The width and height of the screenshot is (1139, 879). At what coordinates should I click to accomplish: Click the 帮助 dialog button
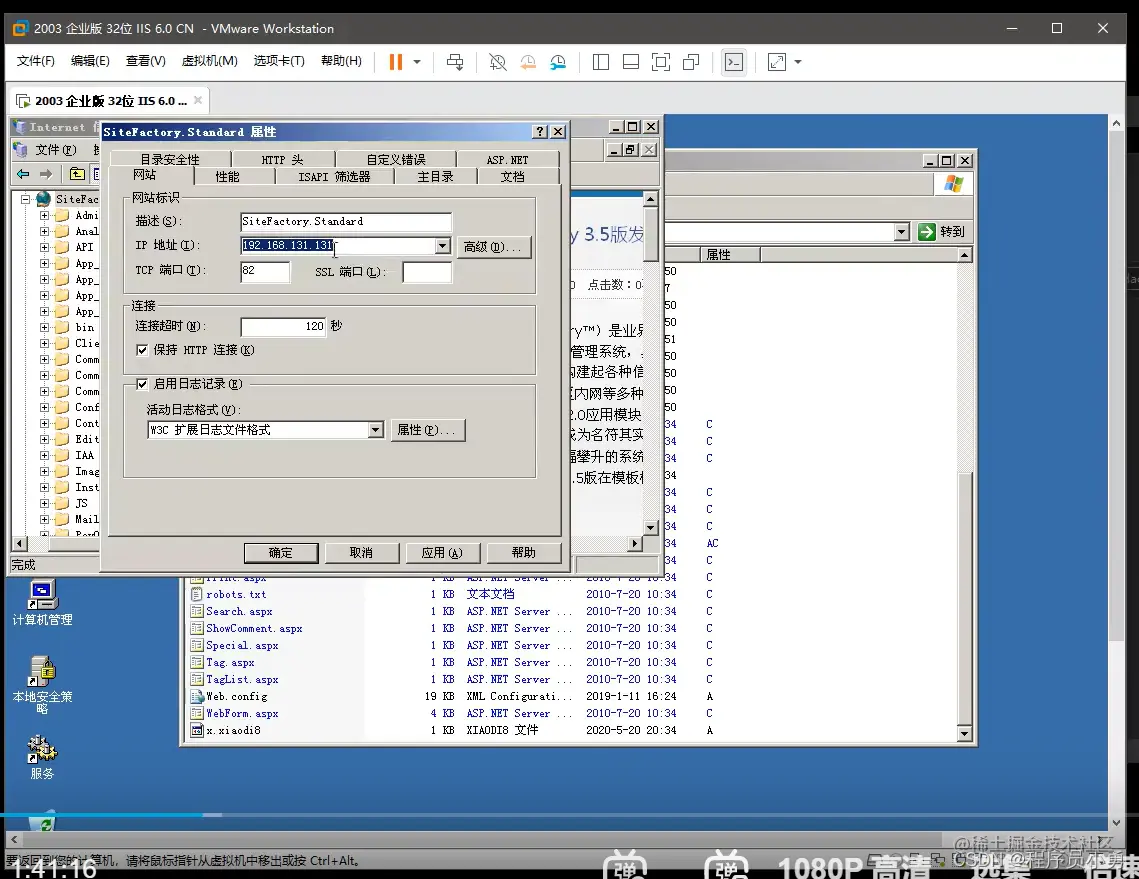tap(524, 553)
